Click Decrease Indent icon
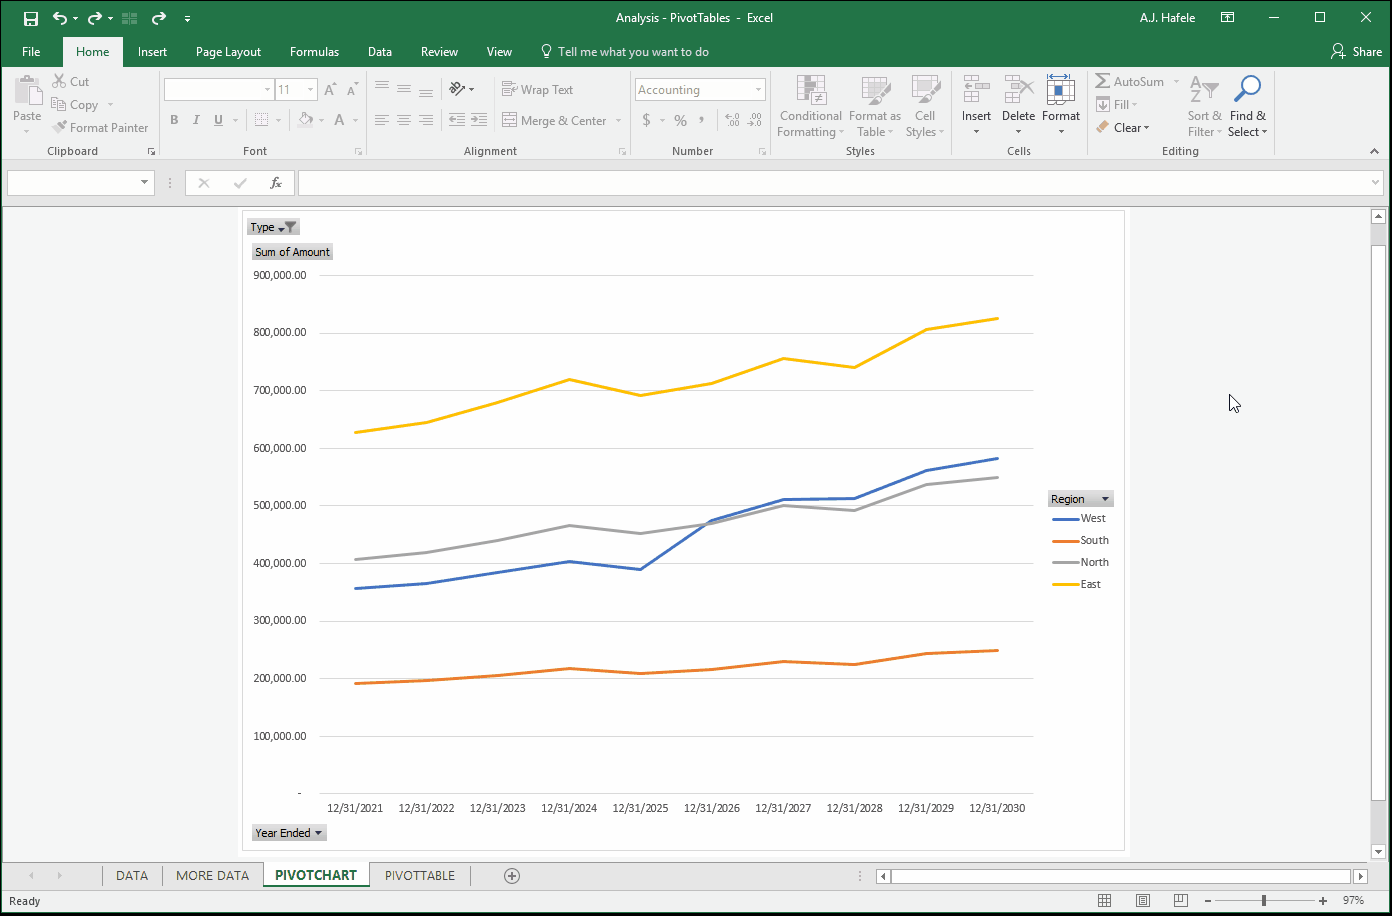Viewport: 1392px width, 916px height. click(x=457, y=120)
